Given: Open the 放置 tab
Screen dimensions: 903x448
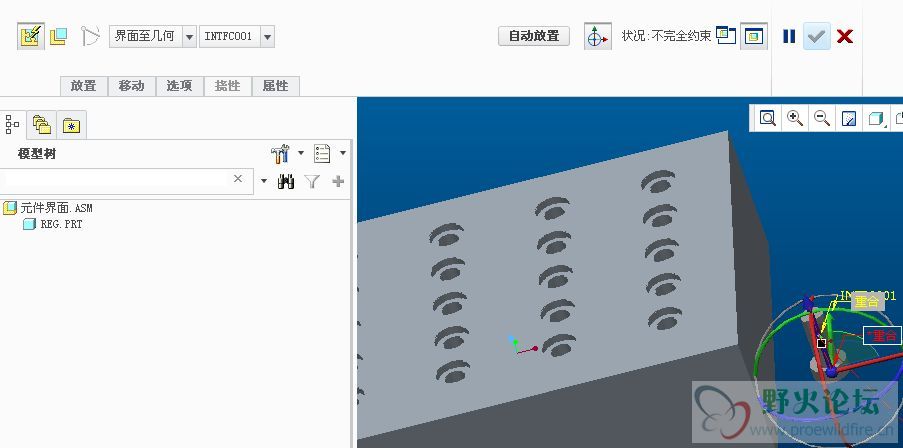Looking at the screenshot, I should [84, 86].
